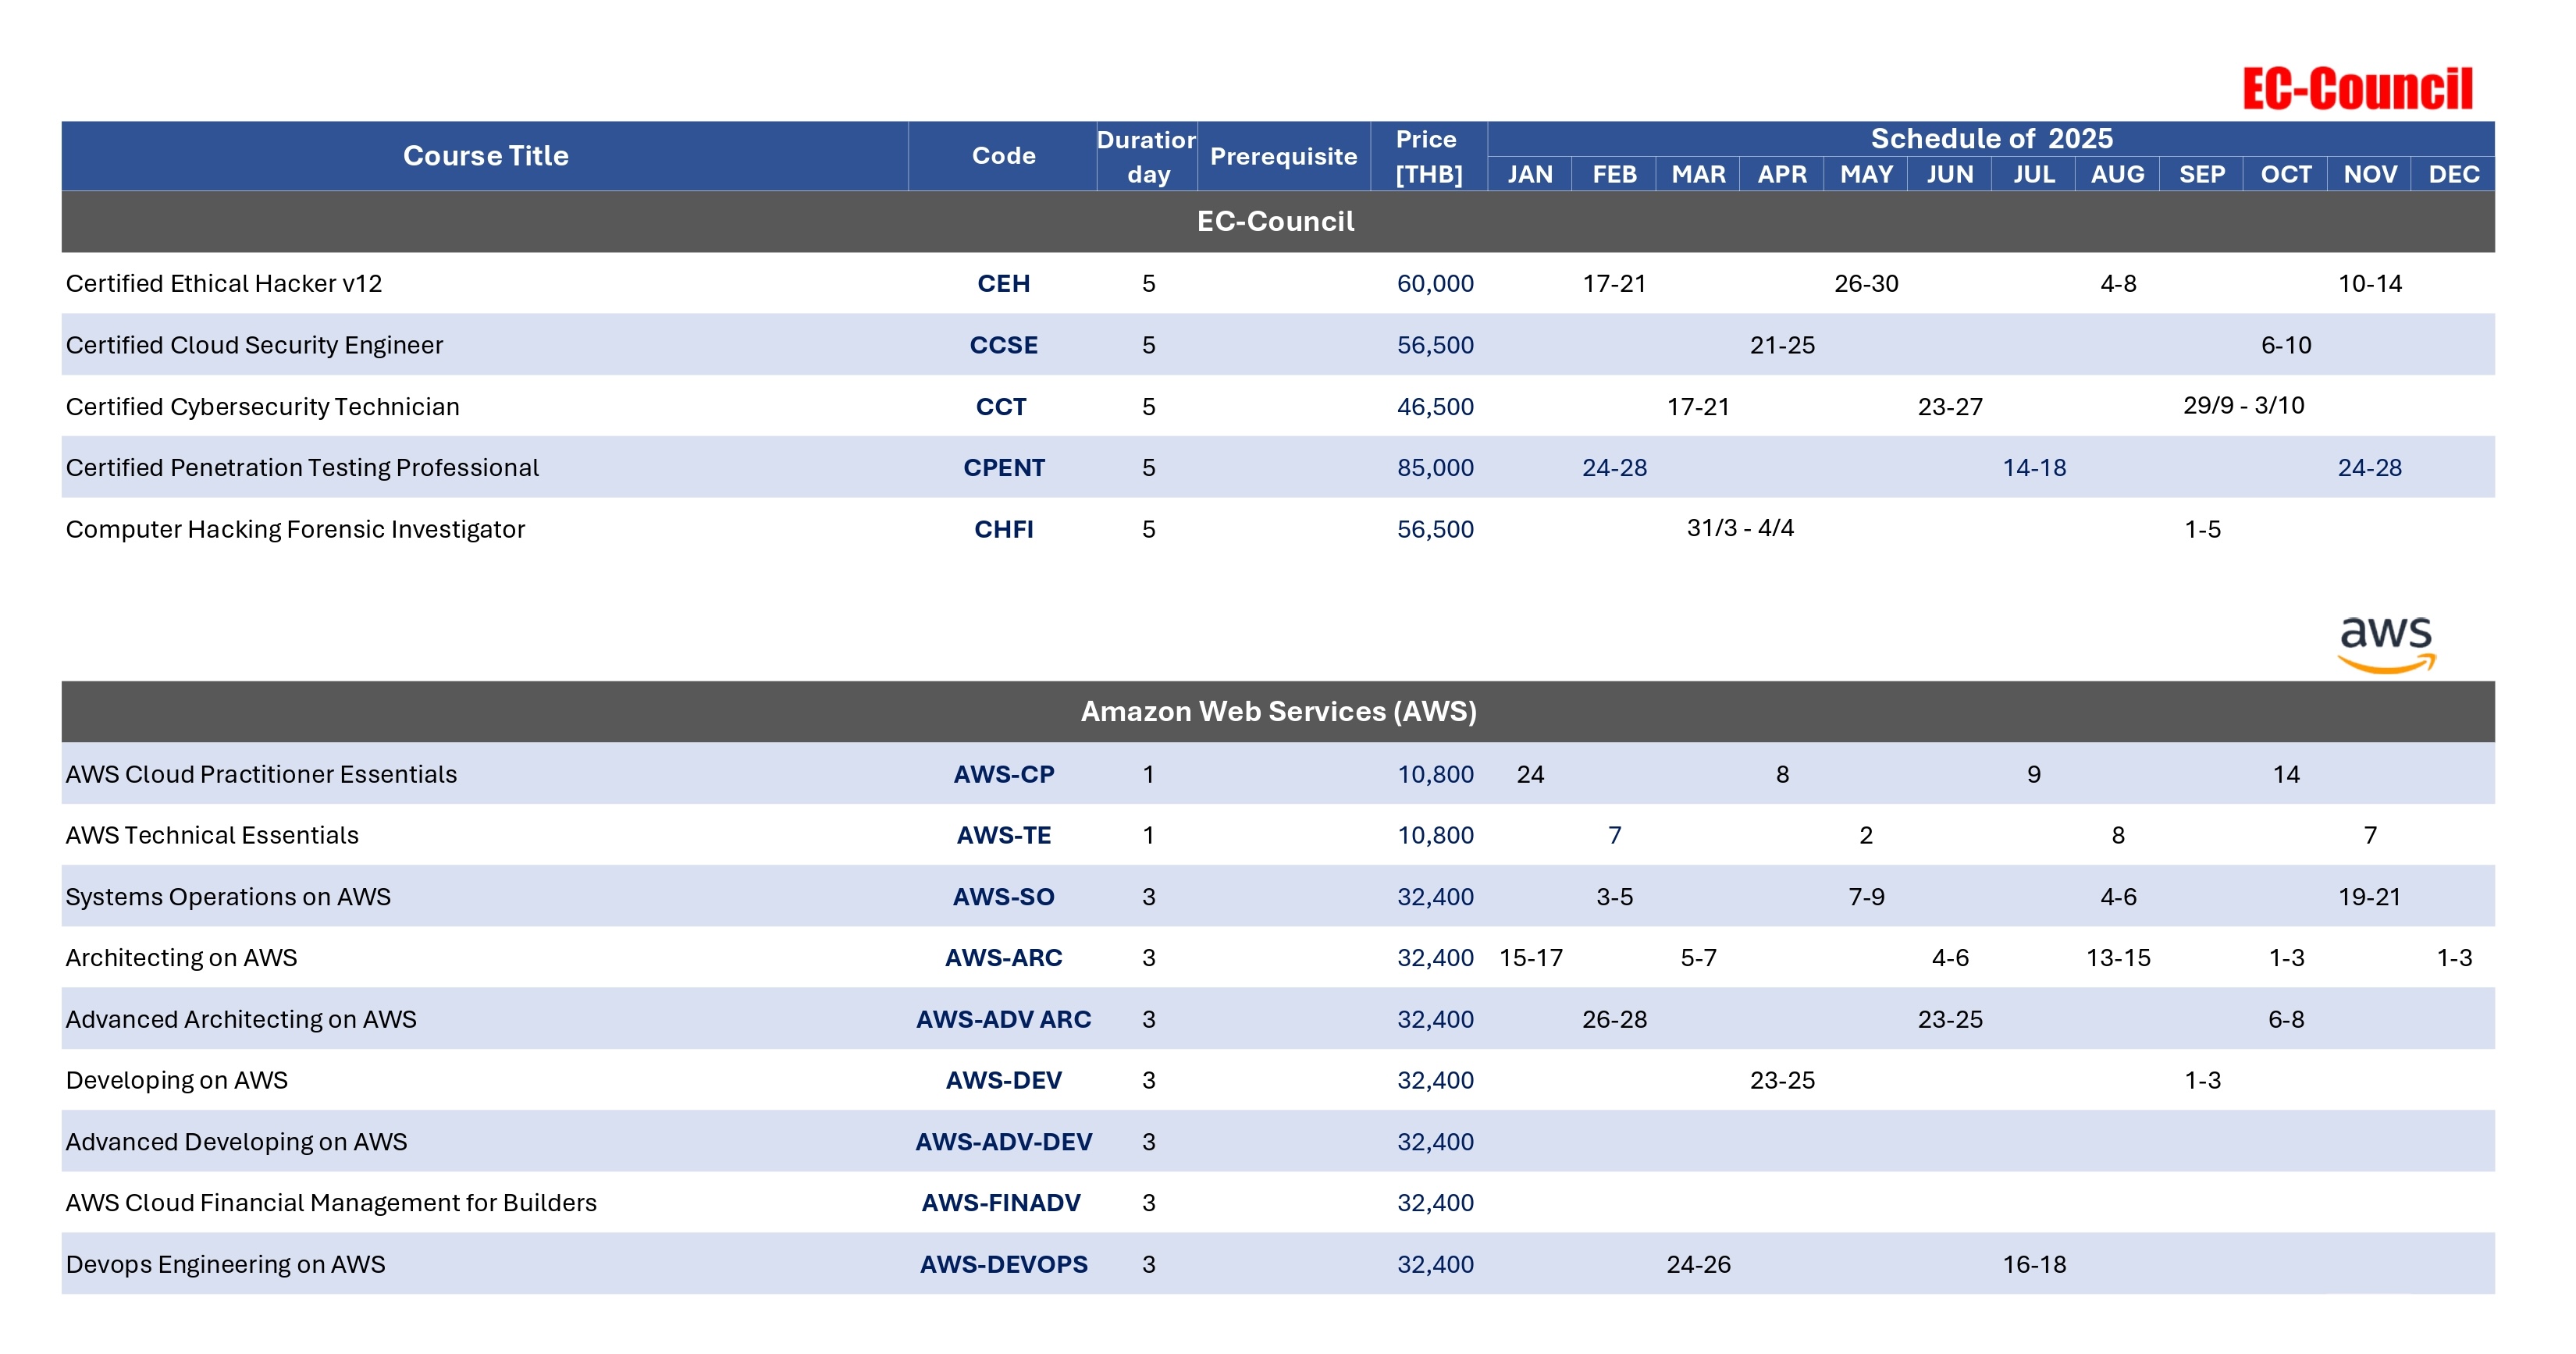The image size is (2576, 1354).
Task: Click the AWS-ARC course code
Action: tap(1003, 958)
